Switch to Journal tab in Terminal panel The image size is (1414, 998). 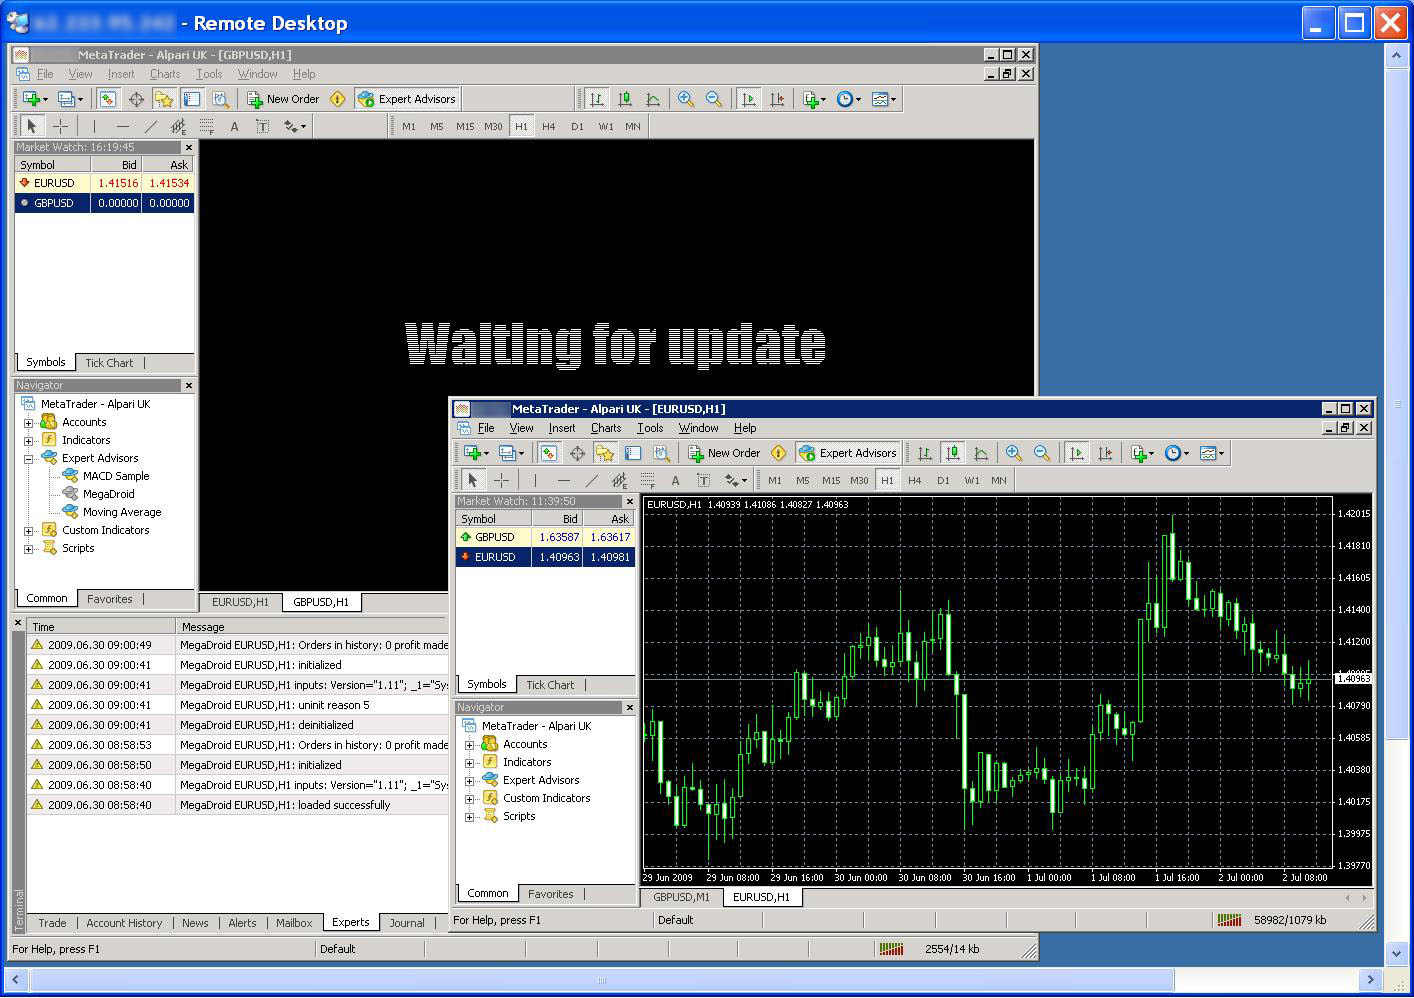click(x=407, y=923)
